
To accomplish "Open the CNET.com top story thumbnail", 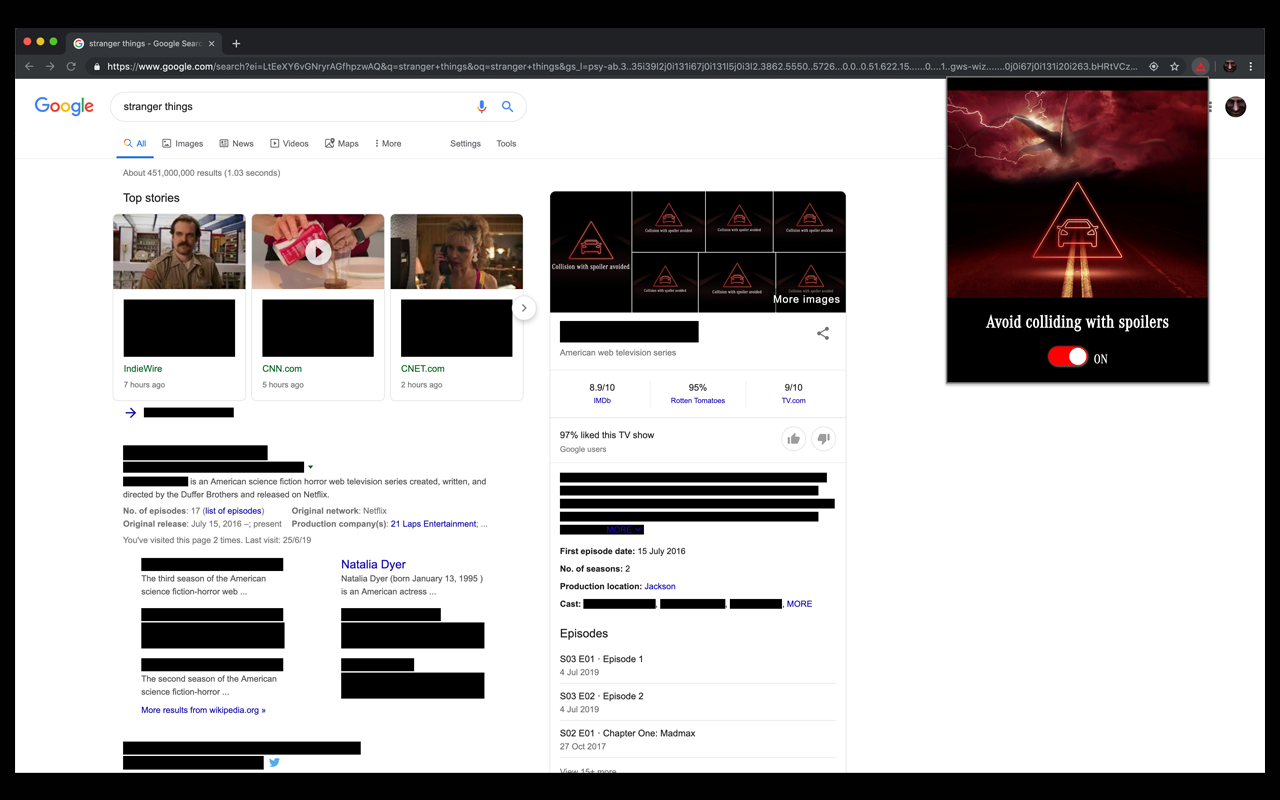I will (456, 252).
